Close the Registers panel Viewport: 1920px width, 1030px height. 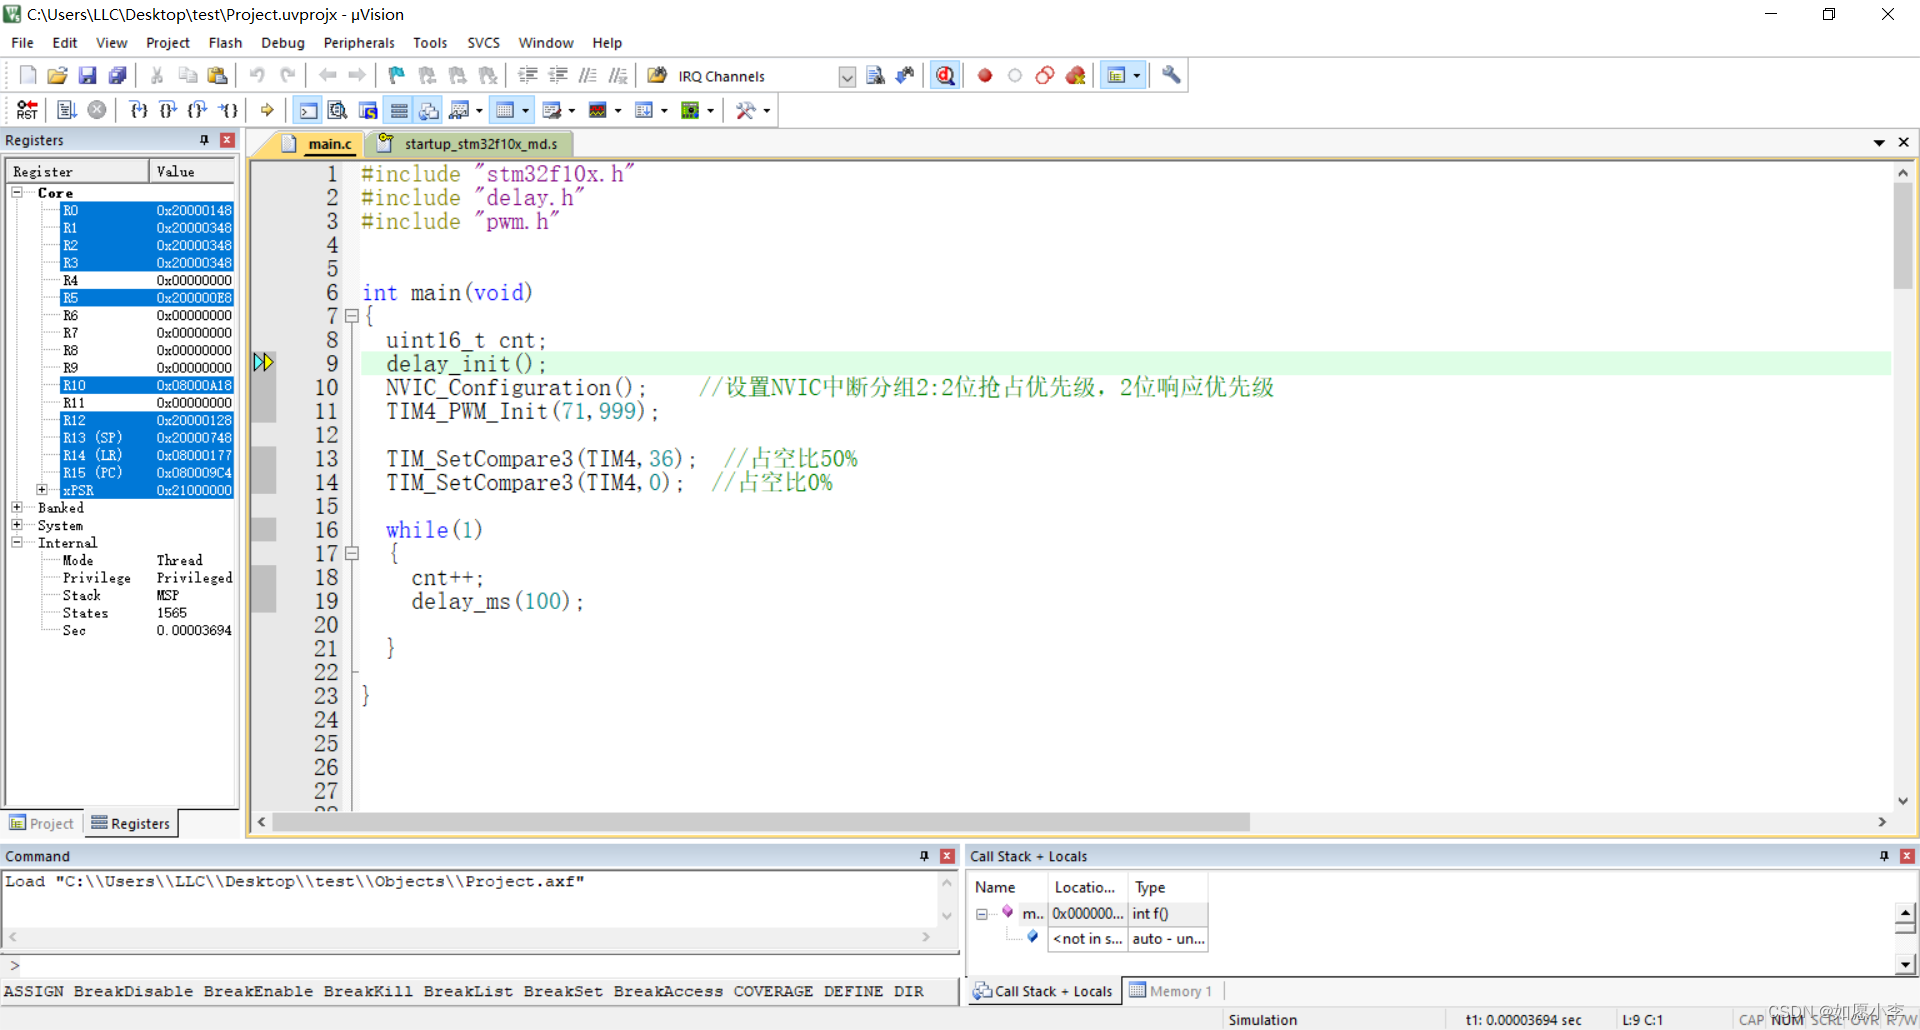point(227,140)
